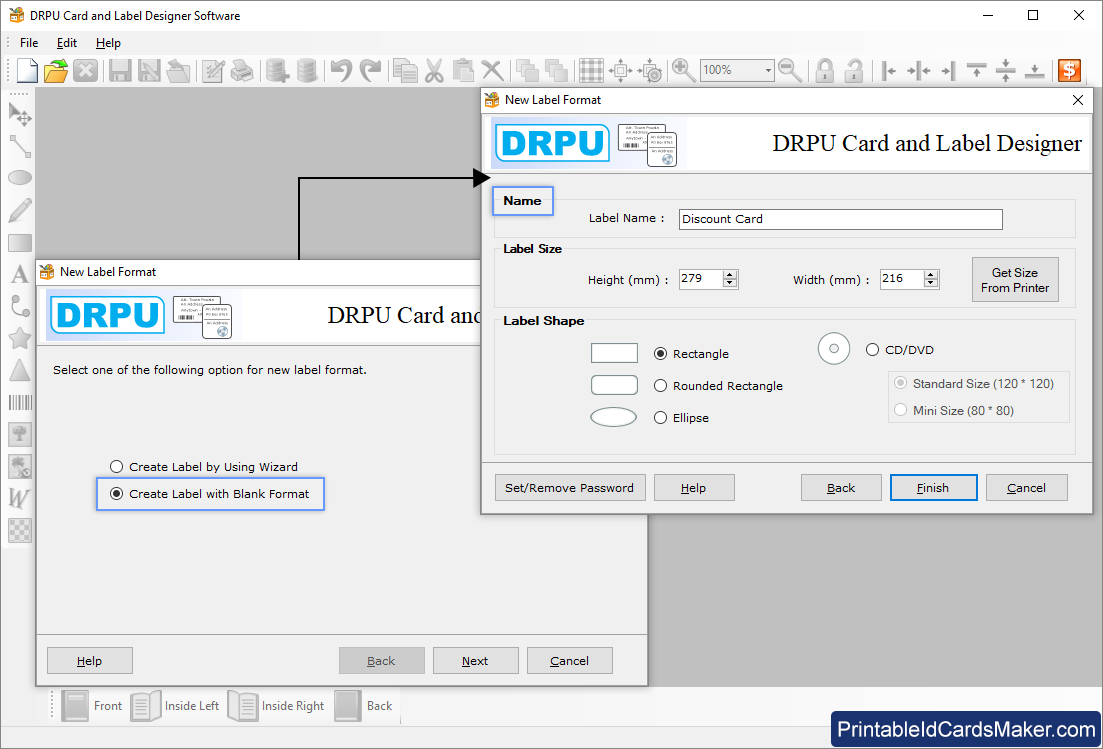Screen dimensions: 1103x749
Task: Click the Delete X icon next to Paste
Action: pyautogui.click(x=492, y=70)
